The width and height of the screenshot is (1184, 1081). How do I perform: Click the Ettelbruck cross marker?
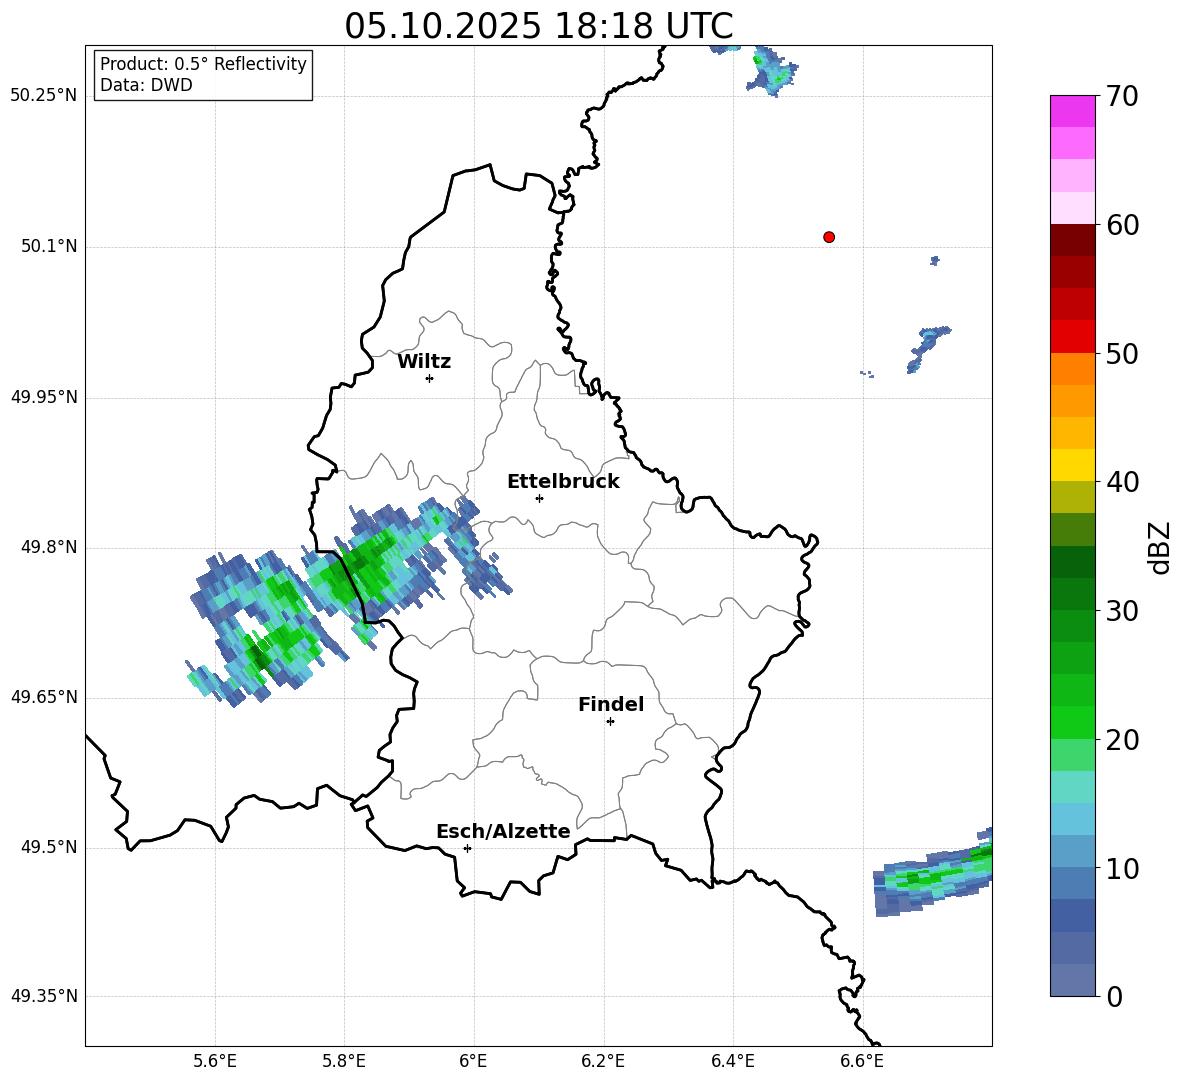pos(539,498)
